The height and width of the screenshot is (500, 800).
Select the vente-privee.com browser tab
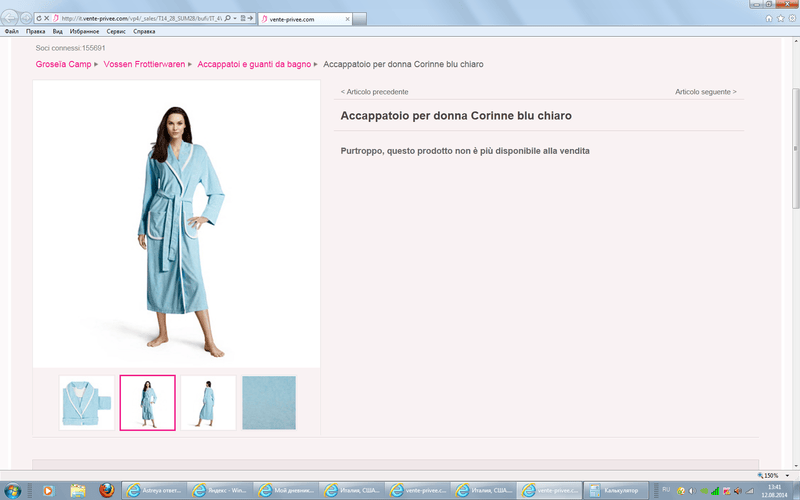click(x=304, y=19)
